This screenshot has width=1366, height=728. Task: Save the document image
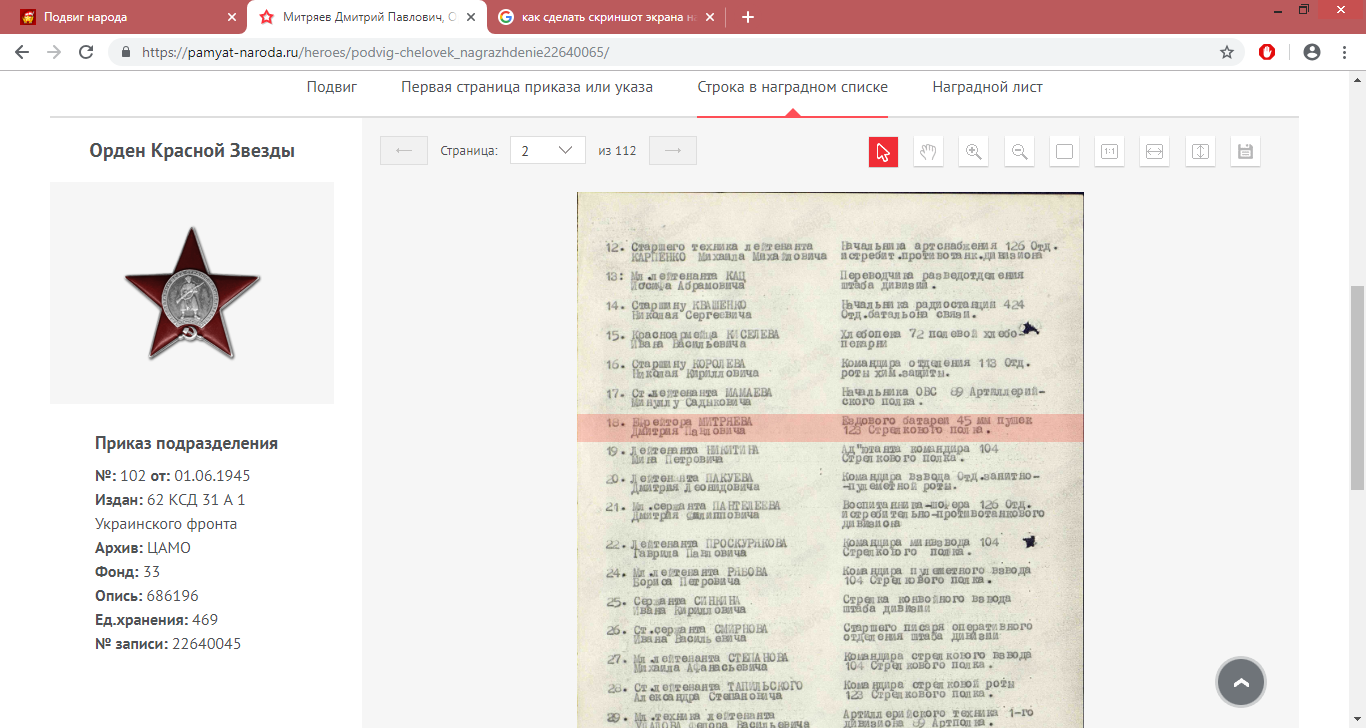1245,152
